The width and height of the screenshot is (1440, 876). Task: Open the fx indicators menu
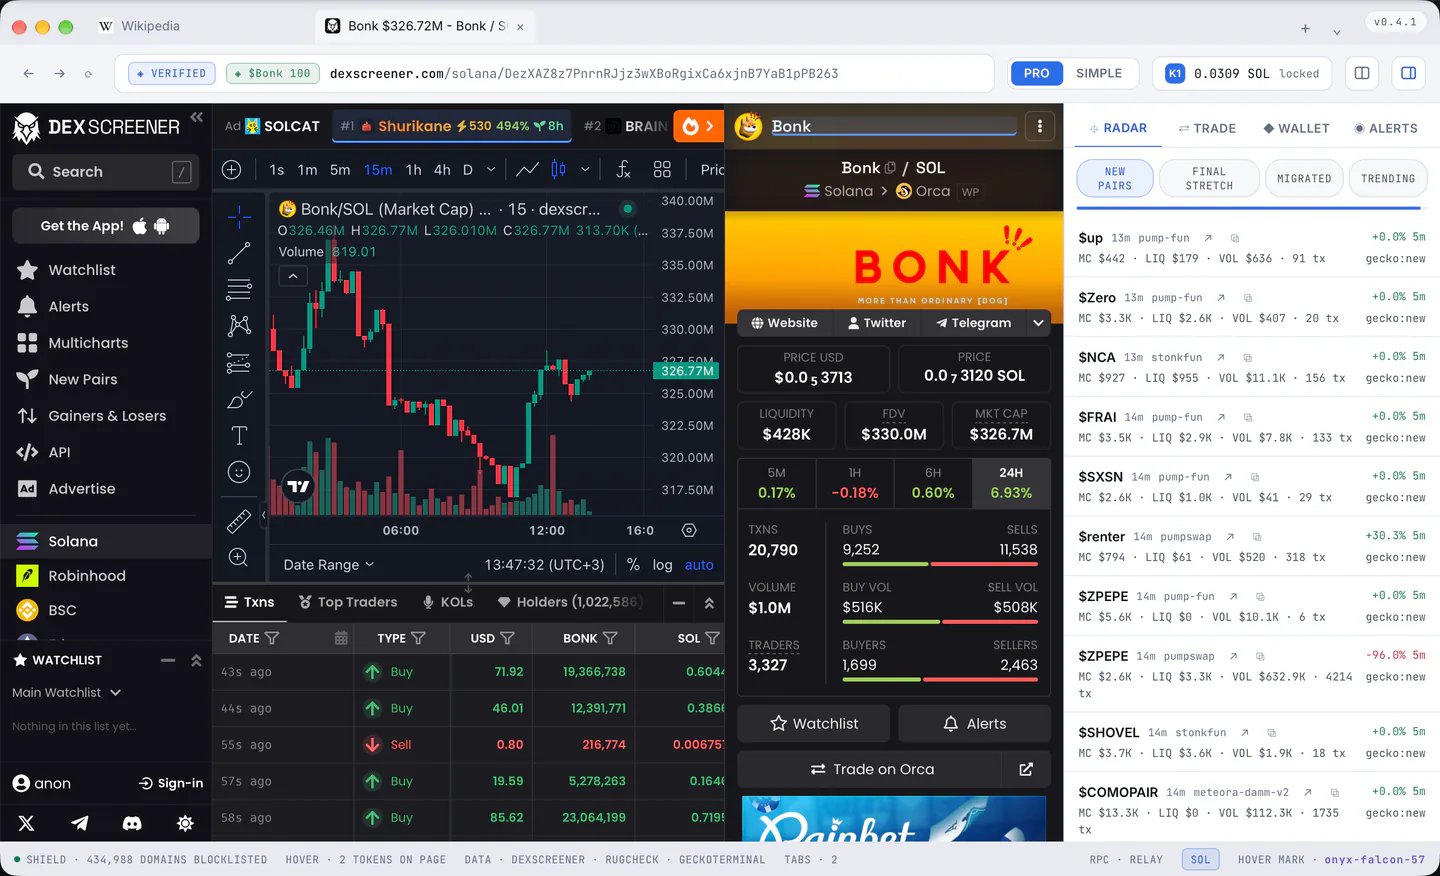[x=623, y=170]
